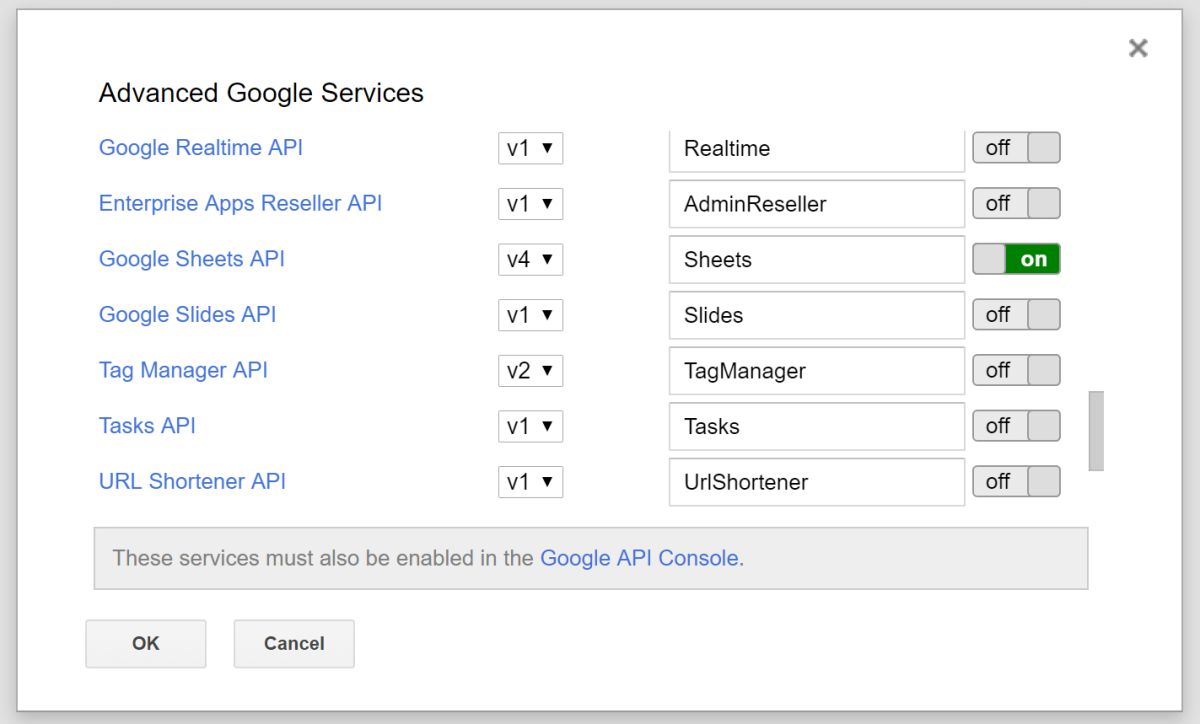Switch on the Slides service toggle
Screen dimensions: 1200x724
point(1016,315)
